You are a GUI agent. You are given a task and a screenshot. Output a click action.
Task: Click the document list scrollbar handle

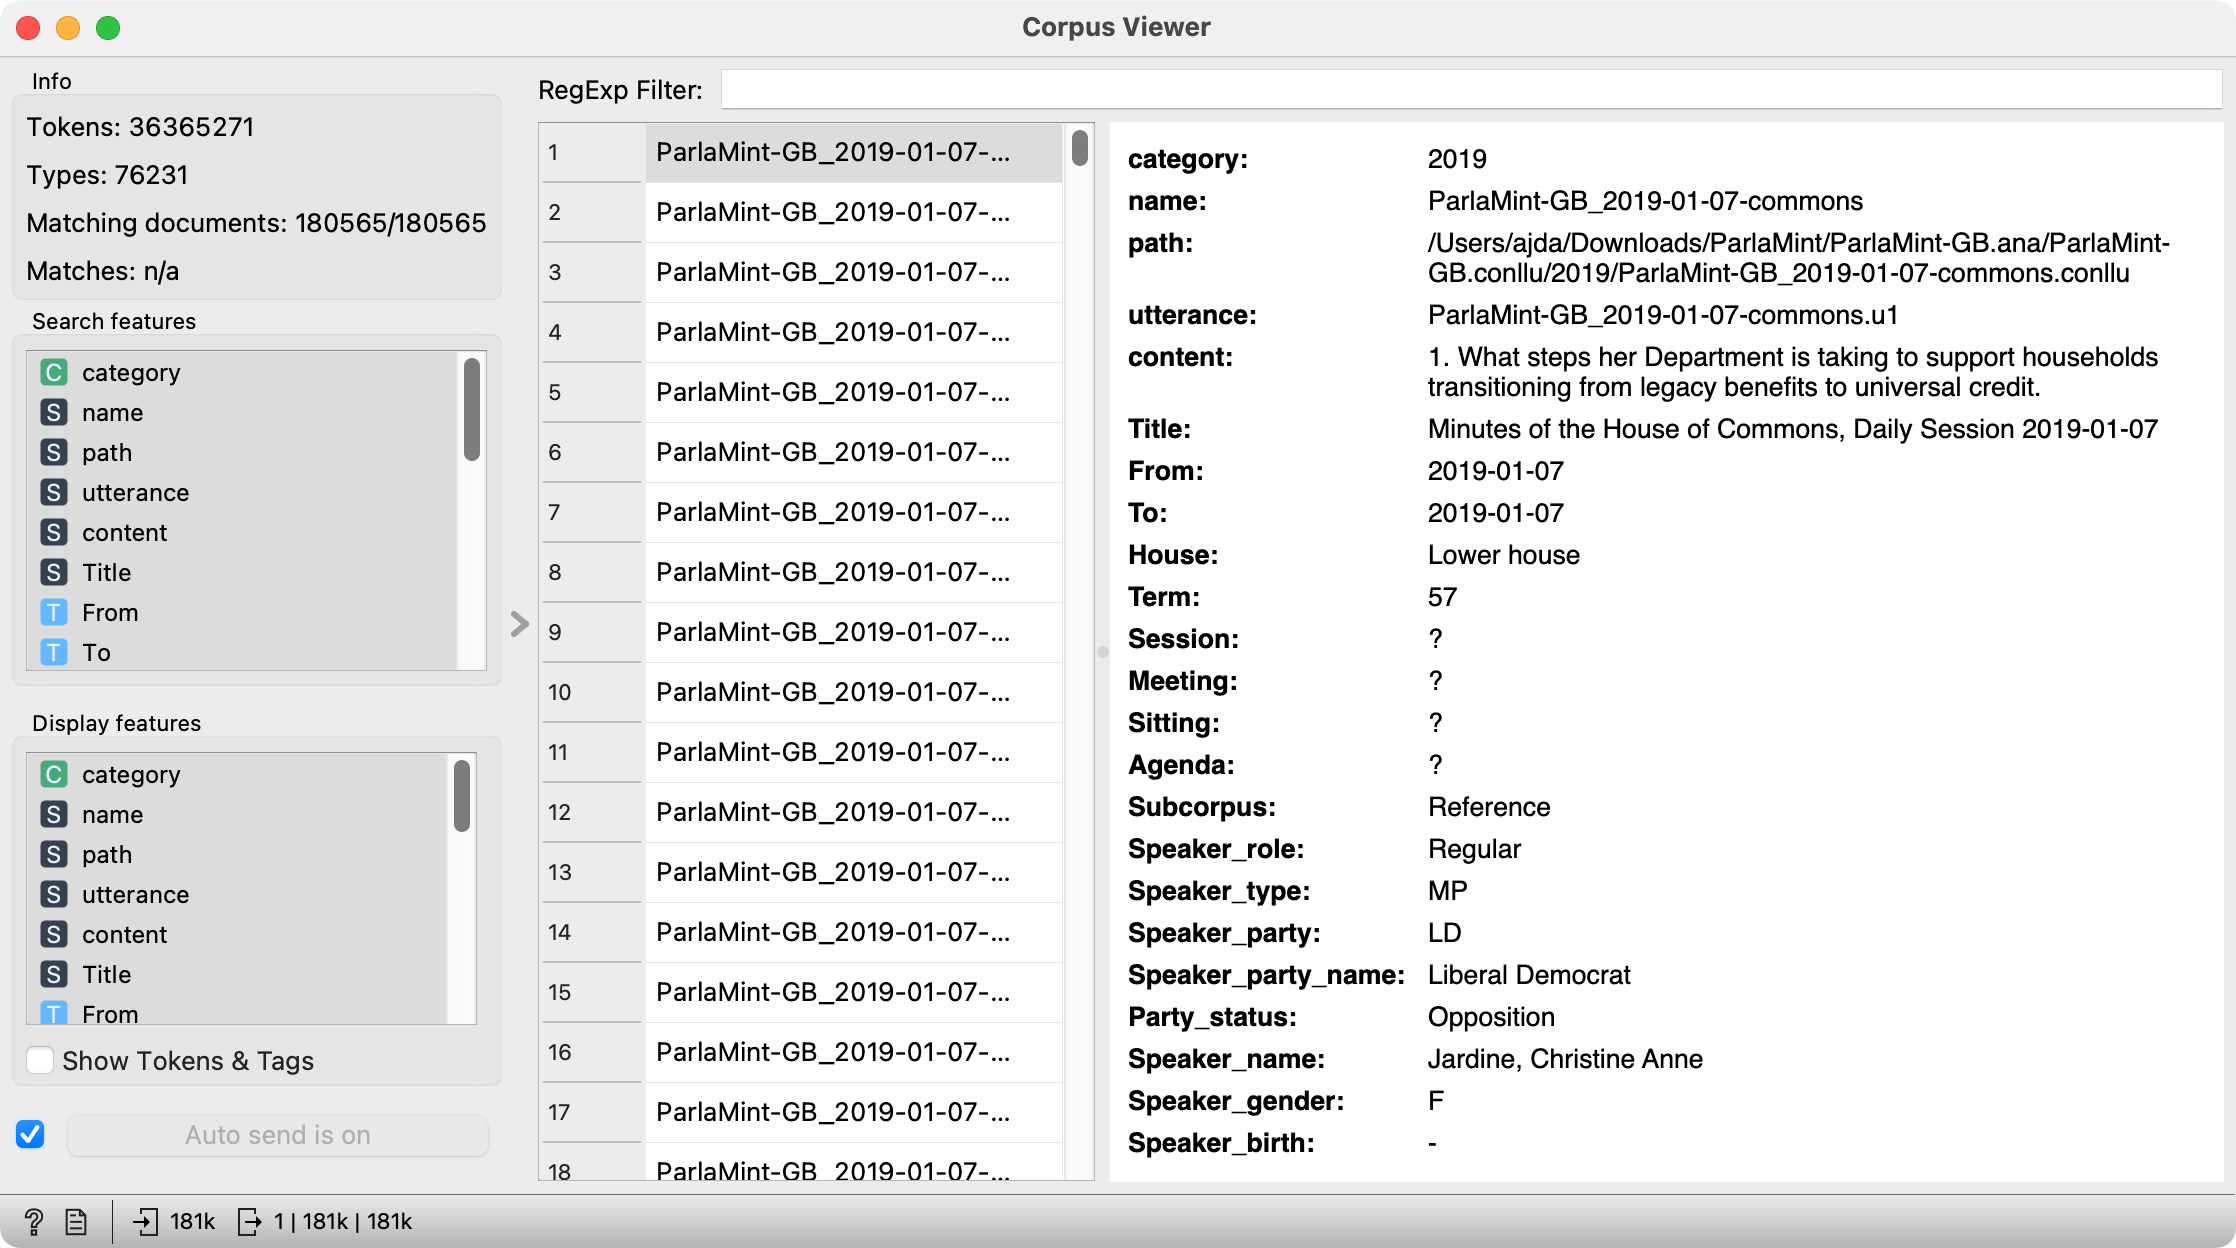click(1080, 148)
